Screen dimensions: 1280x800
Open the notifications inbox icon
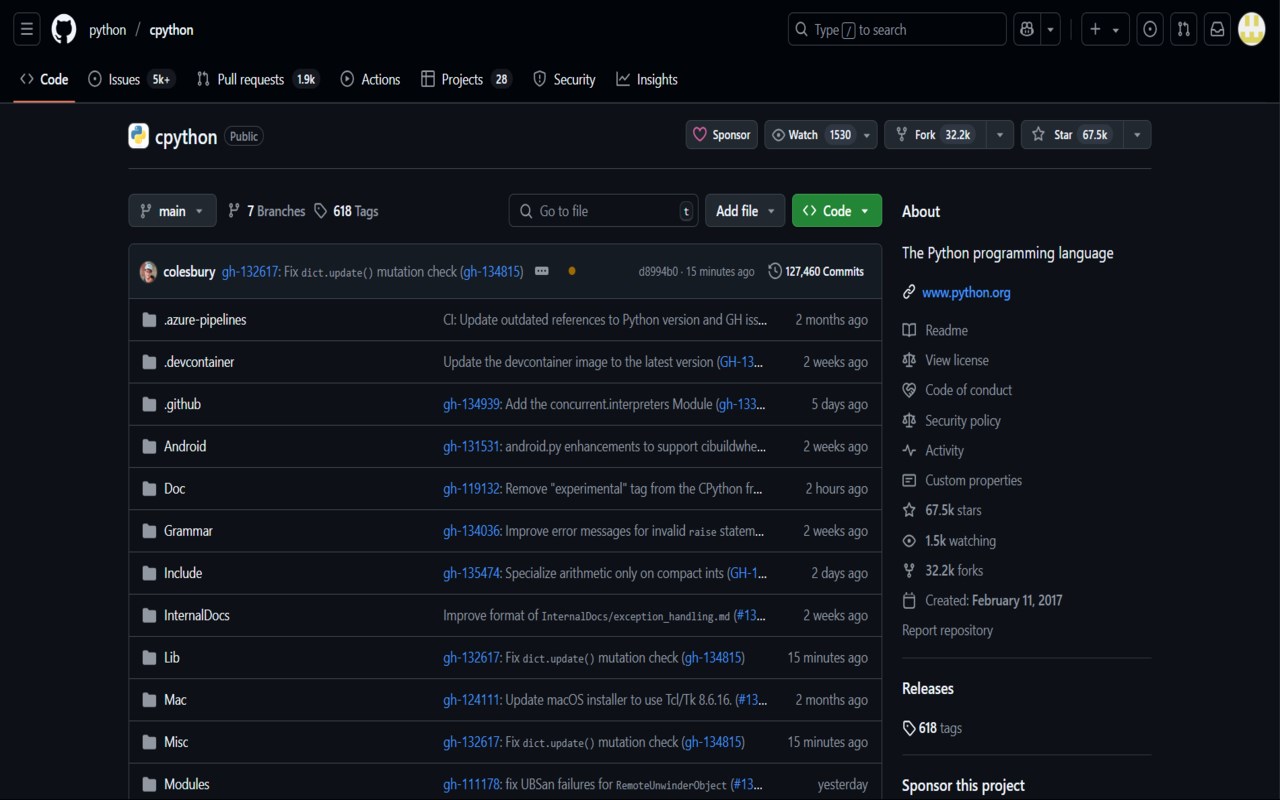(x=1217, y=29)
